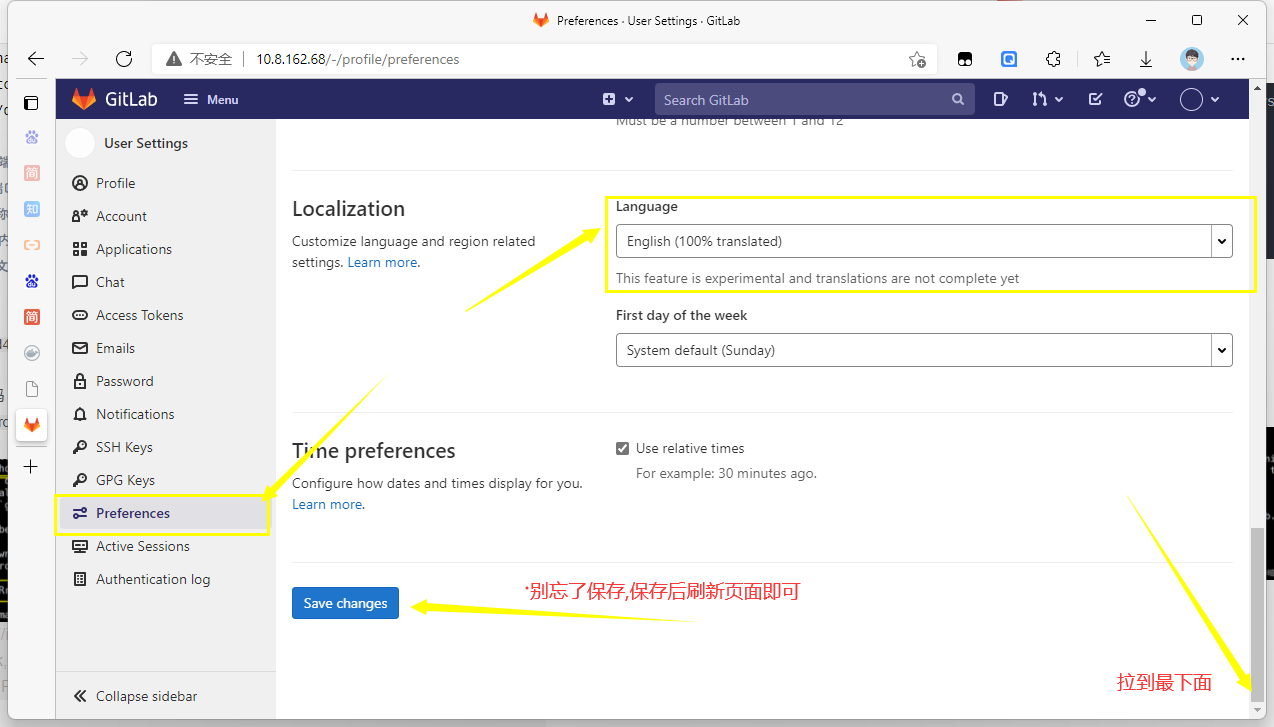The height and width of the screenshot is (727, 1274).
Task: Open the Help question mark dropdown
Action: (x=1140, y=99)
